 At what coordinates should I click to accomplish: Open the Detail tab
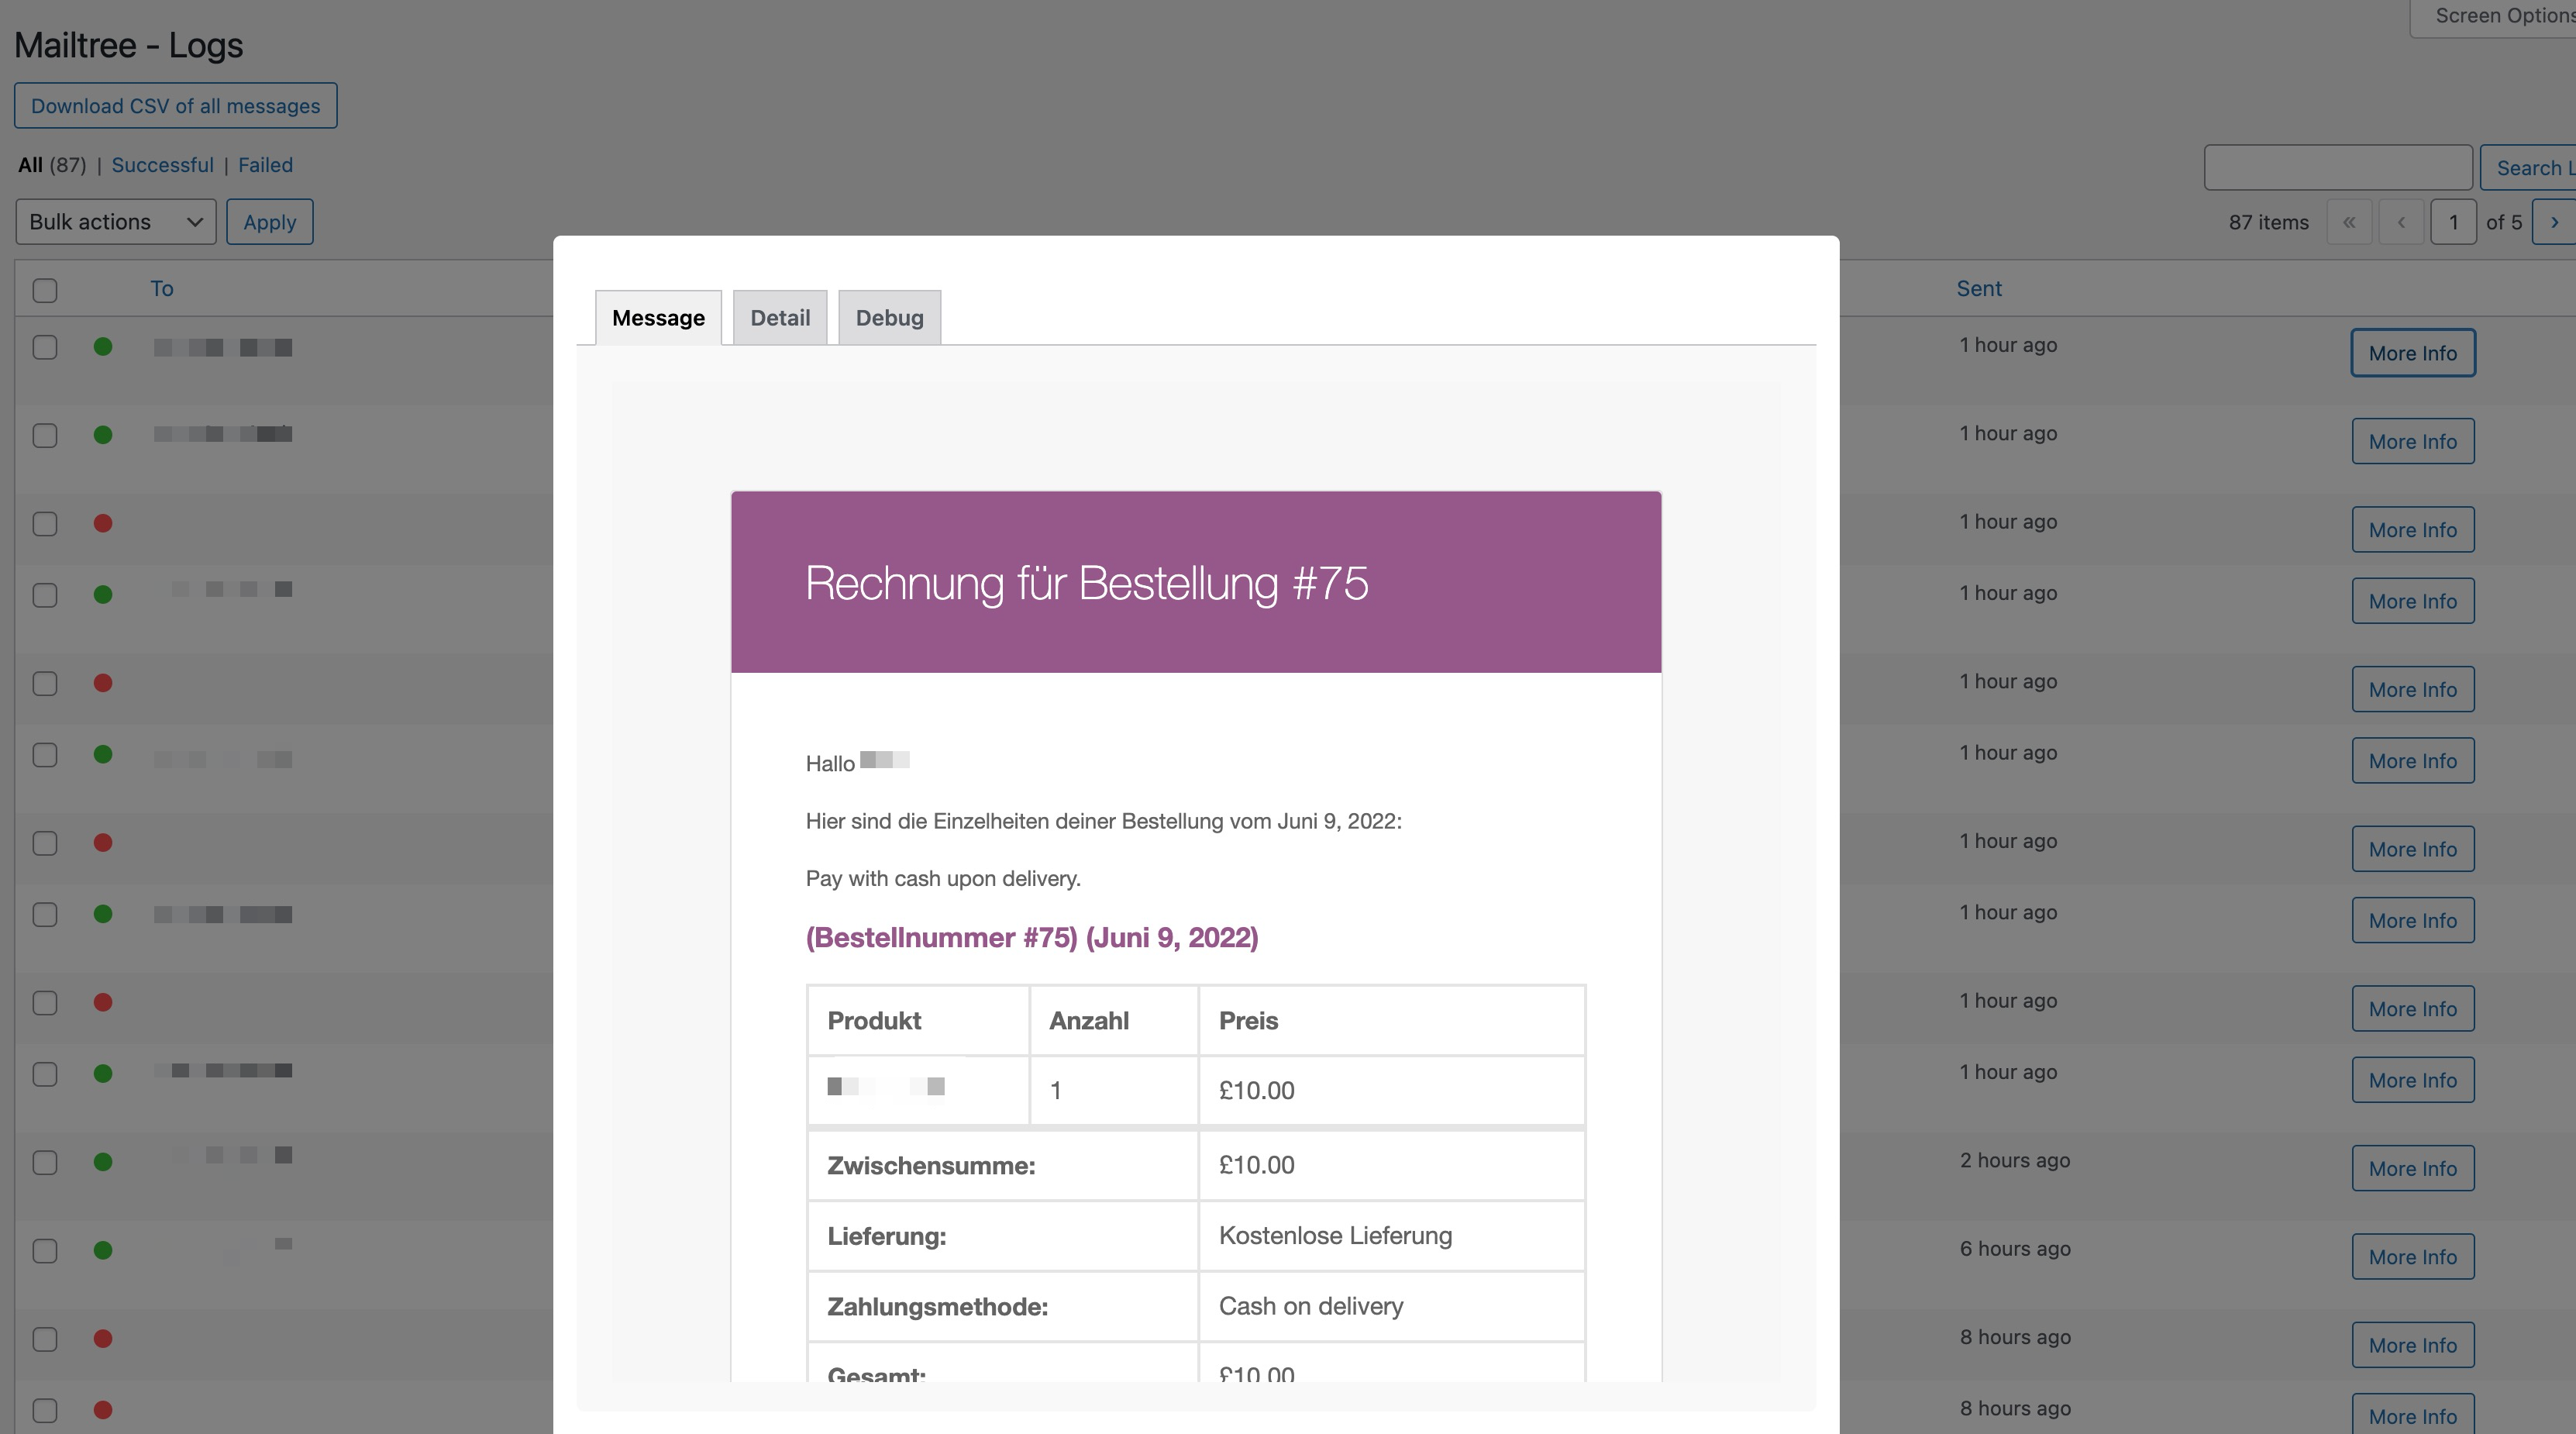780,318
